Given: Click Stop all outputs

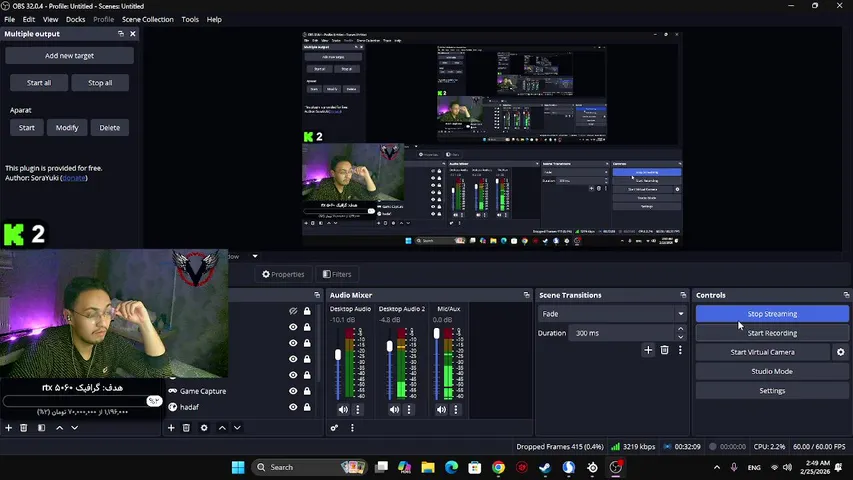Looking at the screenshot, I should pos(100,83).
